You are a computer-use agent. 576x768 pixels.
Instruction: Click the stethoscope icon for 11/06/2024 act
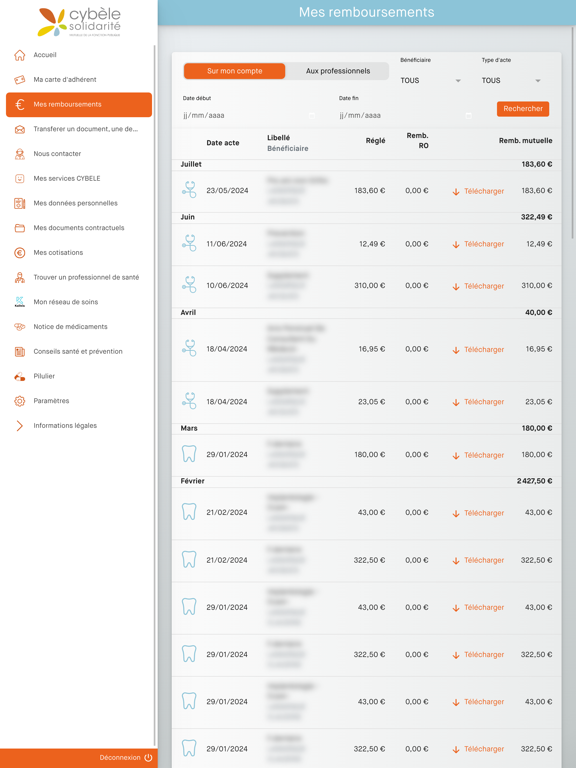[x=189, y=243]
